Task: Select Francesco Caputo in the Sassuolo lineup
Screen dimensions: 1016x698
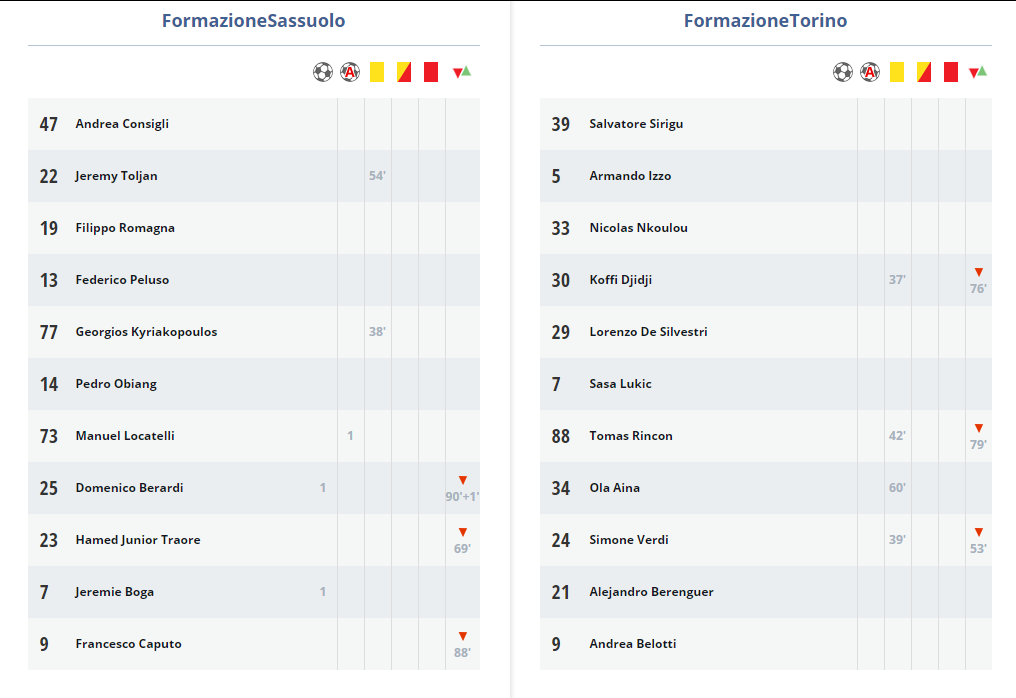Action: coord(128,644)
